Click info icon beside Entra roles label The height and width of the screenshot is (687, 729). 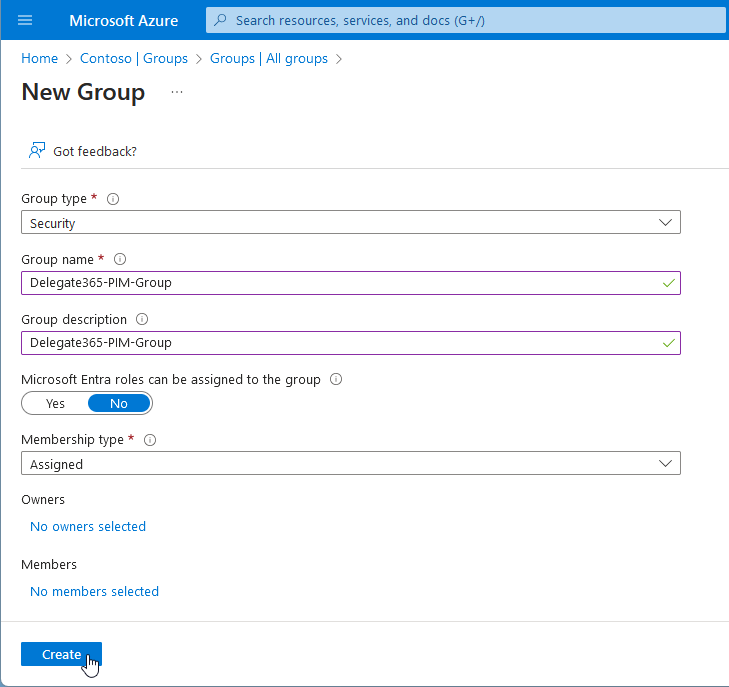point(336,380)
